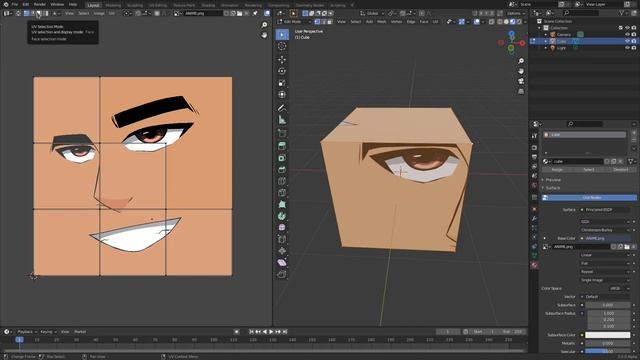This screenshot has height=360, width=640.
Task: Select the Bevel tool
Action: [282, 169]
